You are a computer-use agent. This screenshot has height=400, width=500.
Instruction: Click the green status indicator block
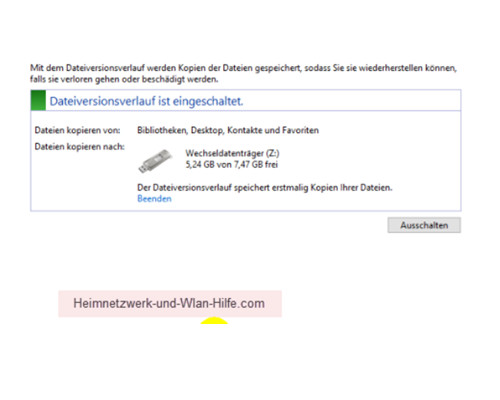[x=38, y=100]
